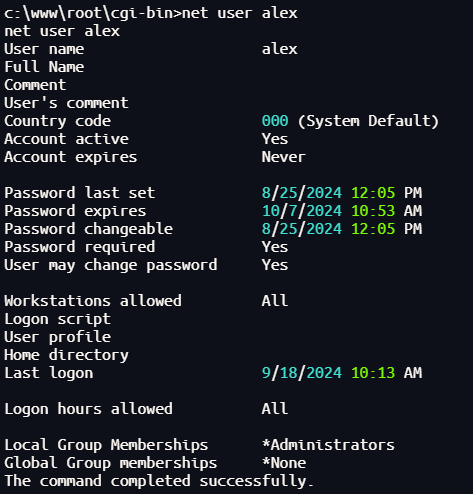The width and height of the screenshot is (473, 494).
Task: Click the Password changeable time 12:05 PM
Action: [387, 229]
